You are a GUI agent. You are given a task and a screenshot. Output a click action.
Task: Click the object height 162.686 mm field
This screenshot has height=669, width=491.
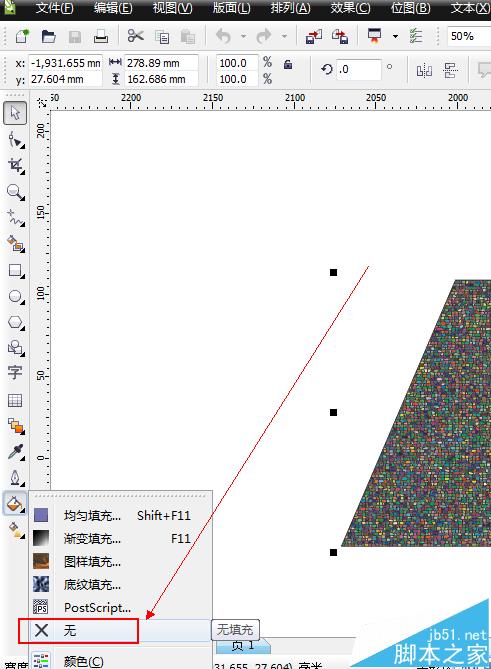pyautogui.click(x=161, y=79)
